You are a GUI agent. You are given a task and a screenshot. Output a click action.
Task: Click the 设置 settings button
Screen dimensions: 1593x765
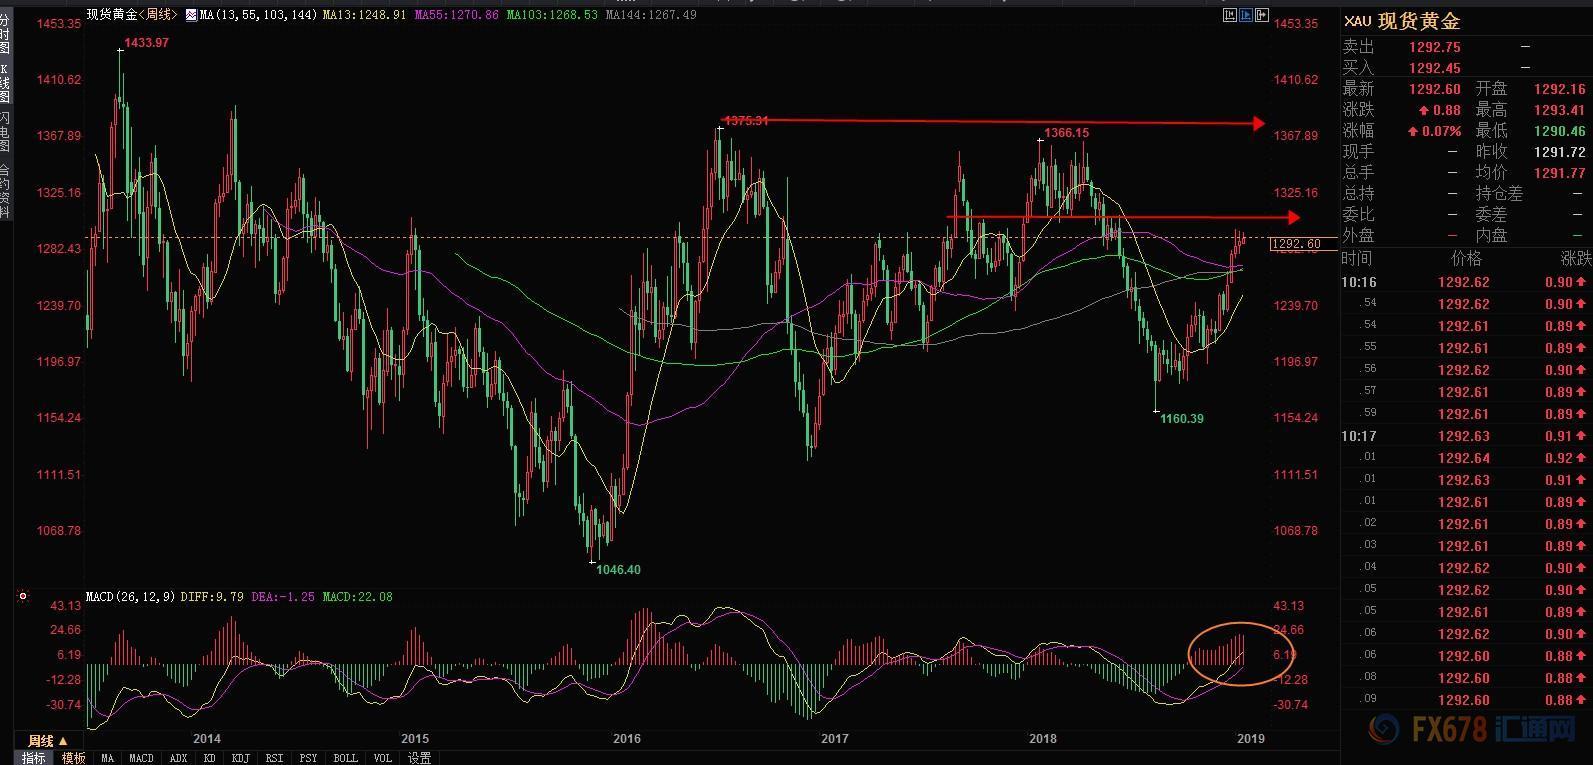tap(419, 758)
